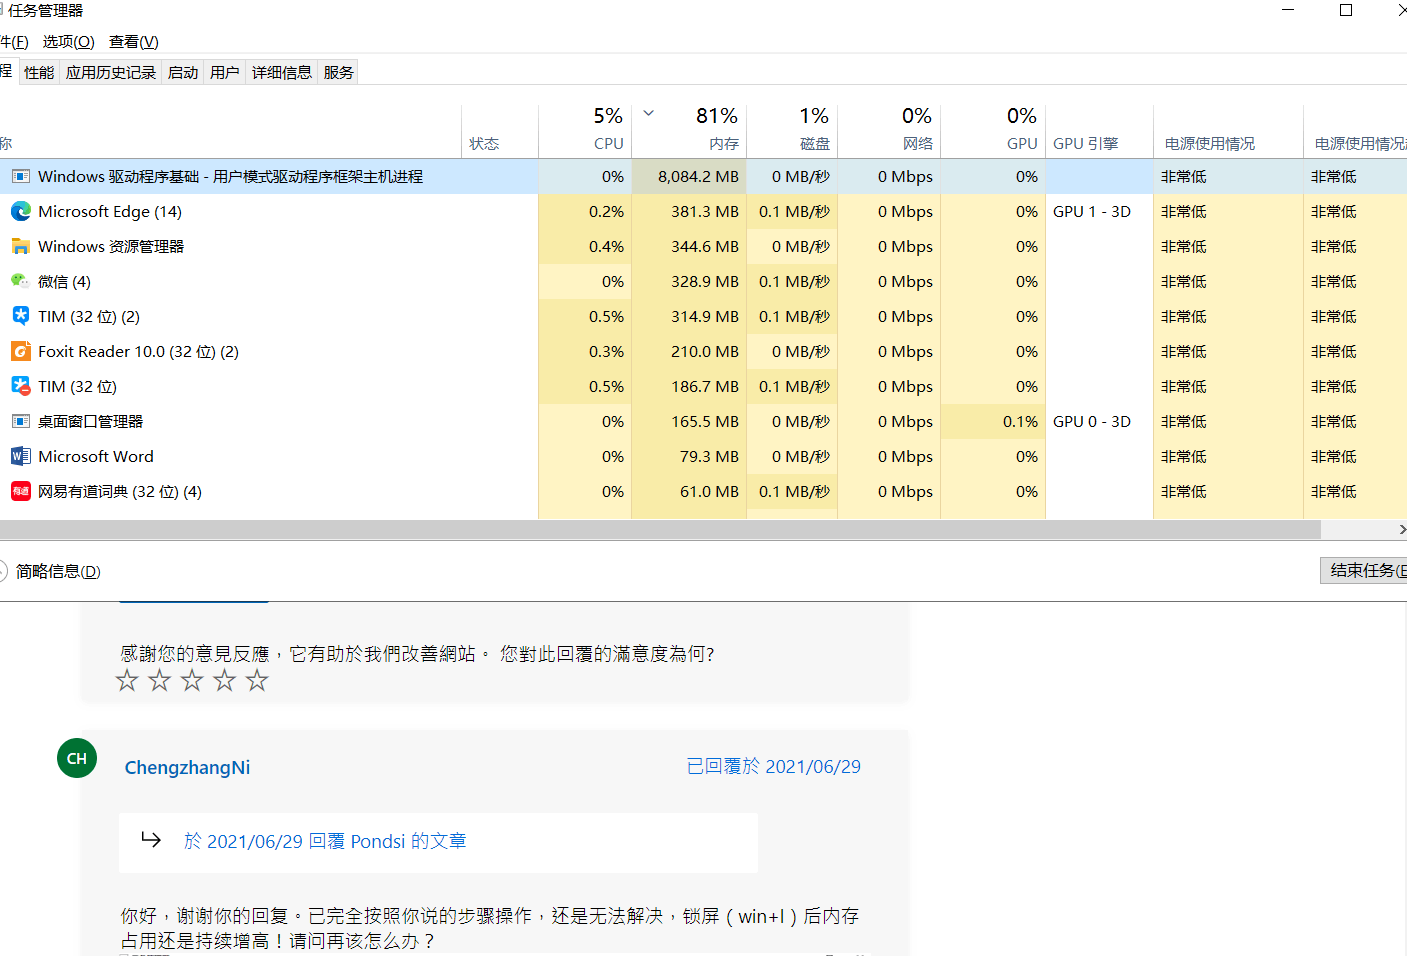Click the 381.3 MB memory value
1407x956 pixels.
705,212
